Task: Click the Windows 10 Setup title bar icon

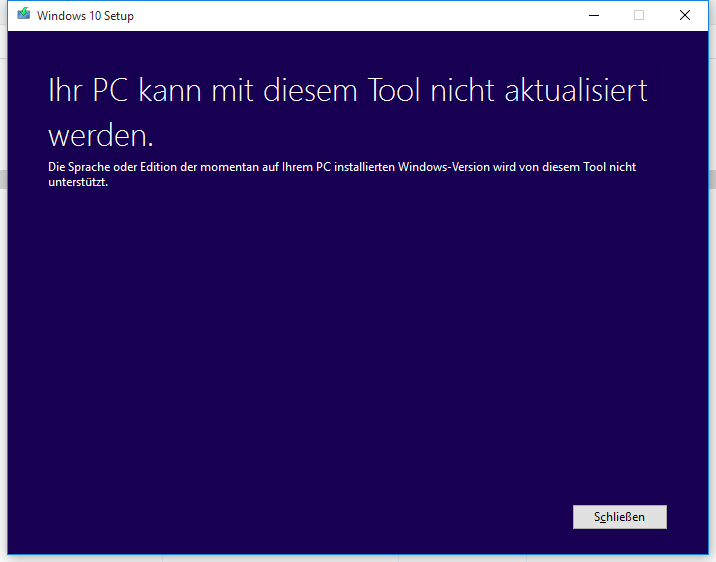Action: point(23,14)
